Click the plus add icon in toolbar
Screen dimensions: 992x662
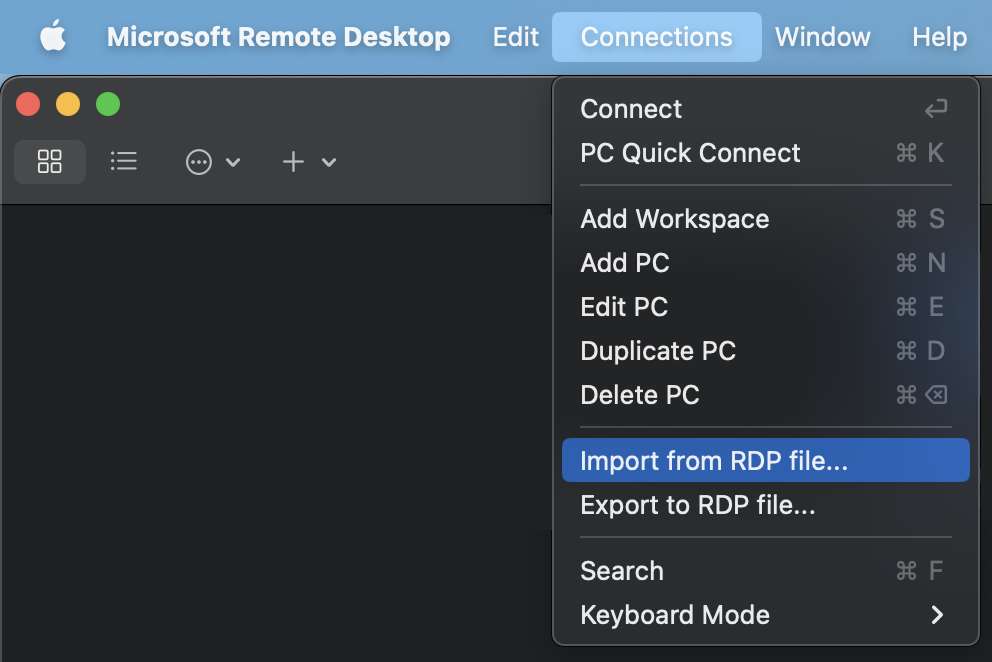pyautogui.click(x=293, y=162)
